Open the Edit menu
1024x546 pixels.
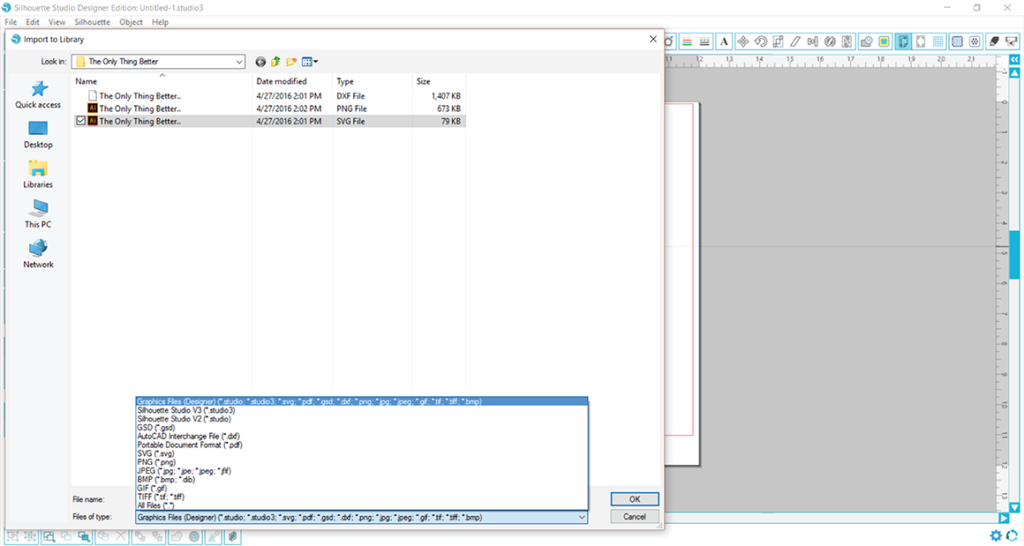point(33,22)
